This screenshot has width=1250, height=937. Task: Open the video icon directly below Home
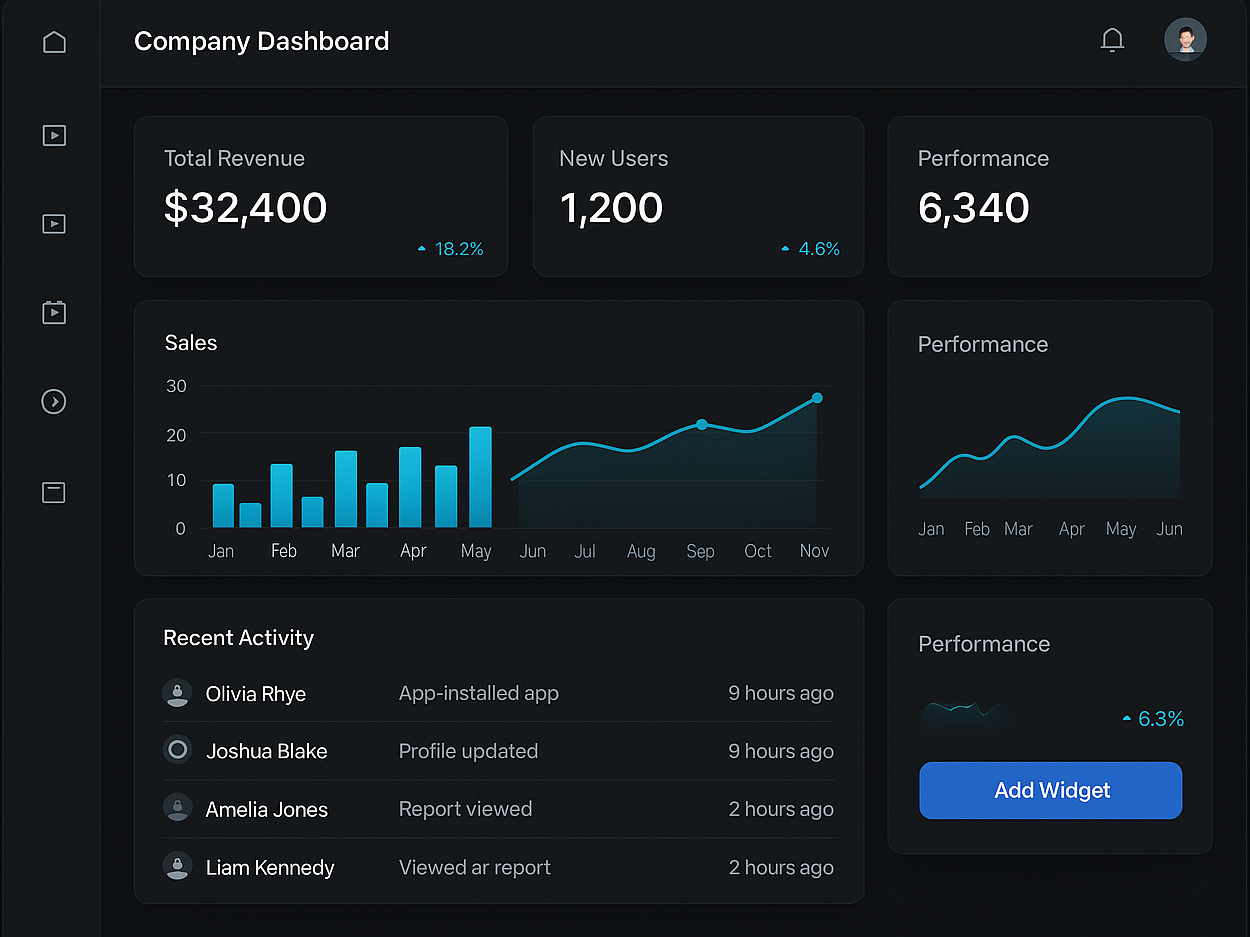click(x=54, y=135)
